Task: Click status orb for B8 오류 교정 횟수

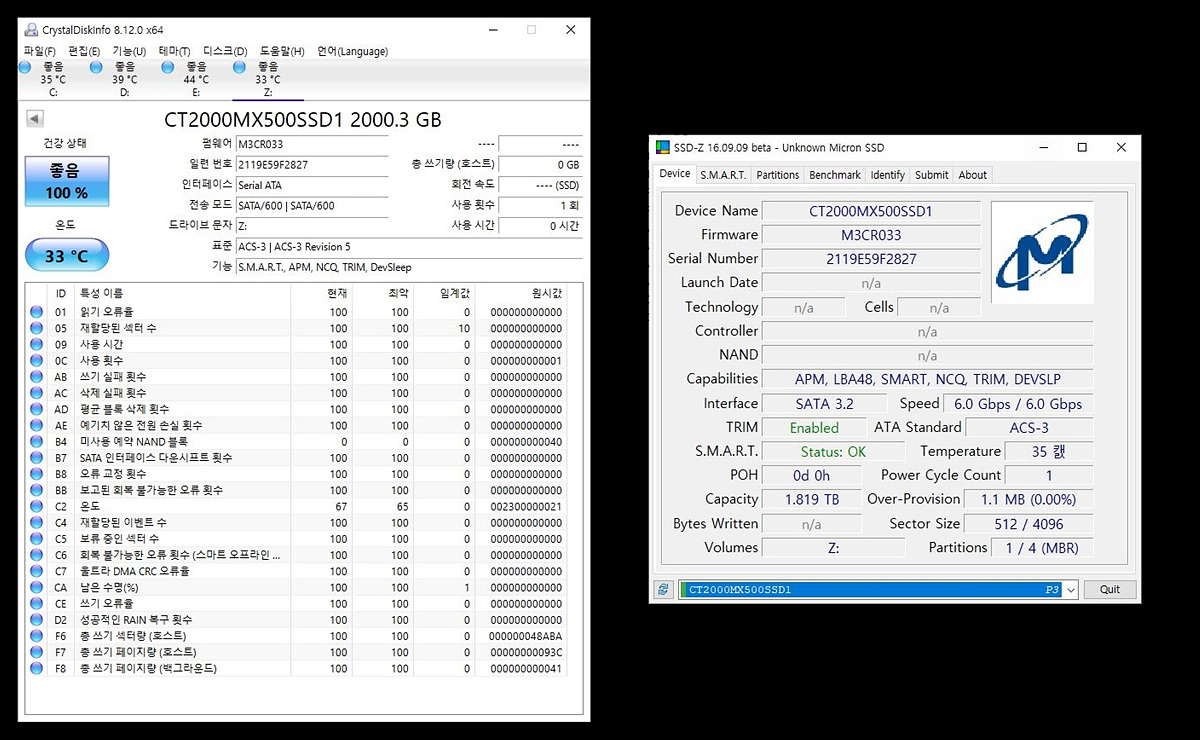Action: pos(37,474)
